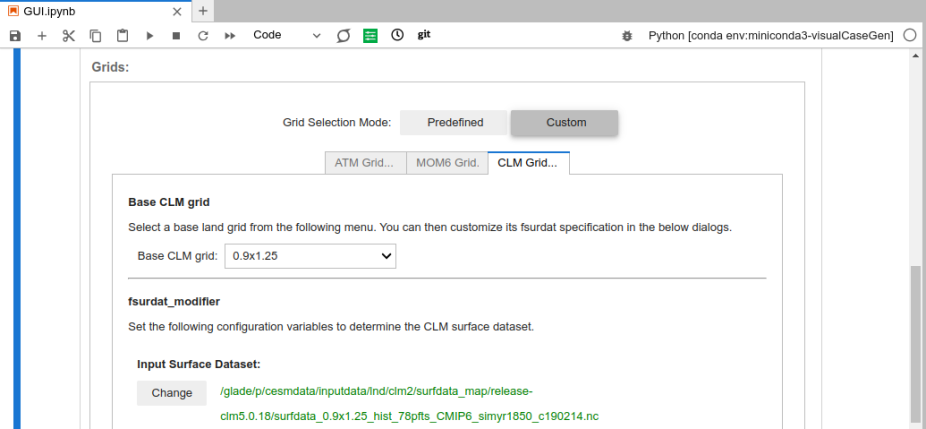Click the Change button for surface dataset
The image size is (926, 429).
171,393
